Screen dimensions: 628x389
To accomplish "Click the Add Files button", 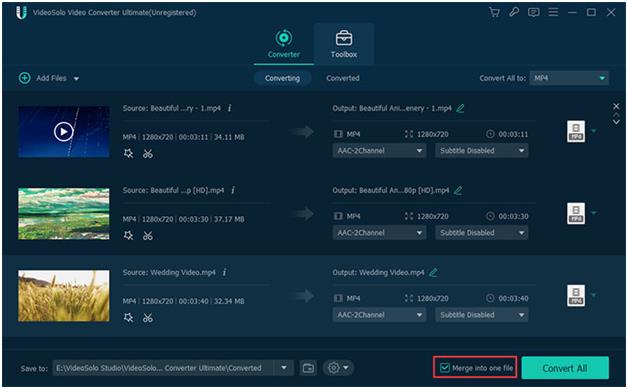I will [x=43, y=78].
